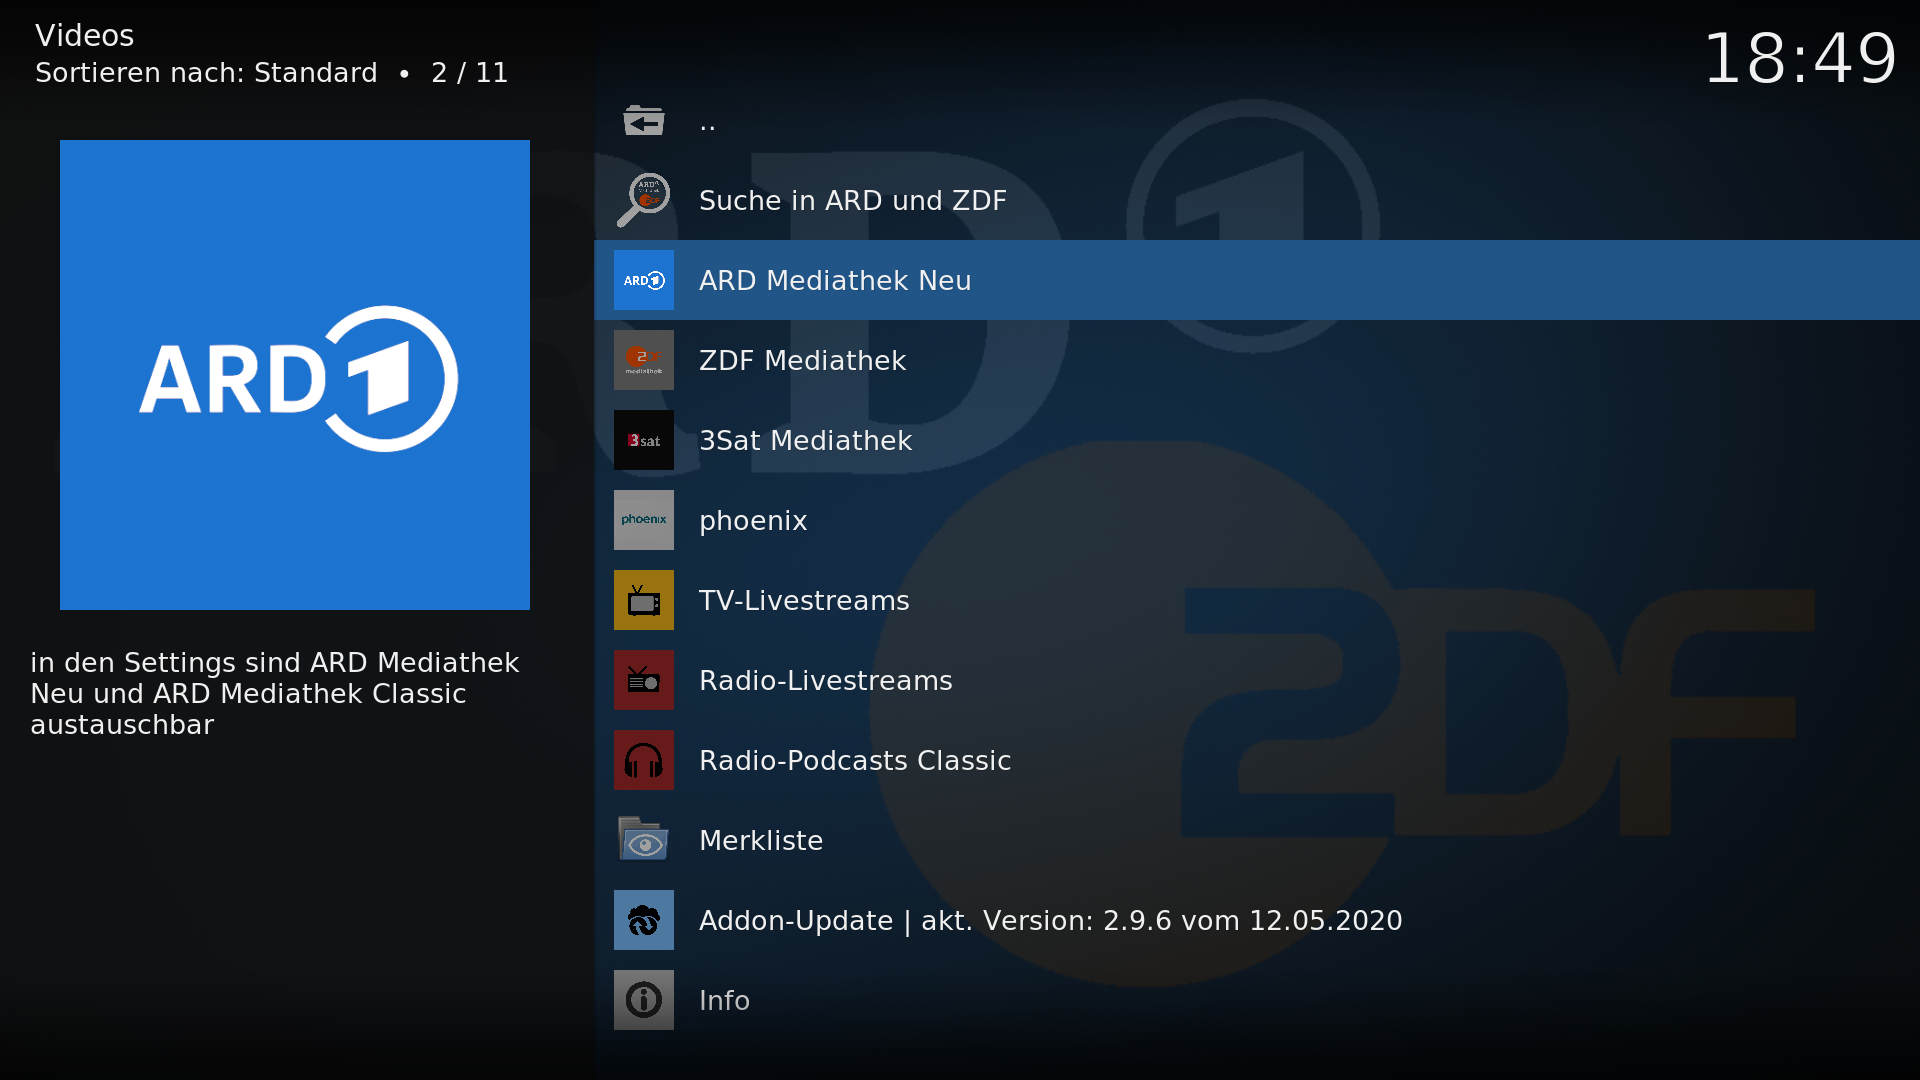
Task: Click the Info circle icon
Action: [643, 1000]
